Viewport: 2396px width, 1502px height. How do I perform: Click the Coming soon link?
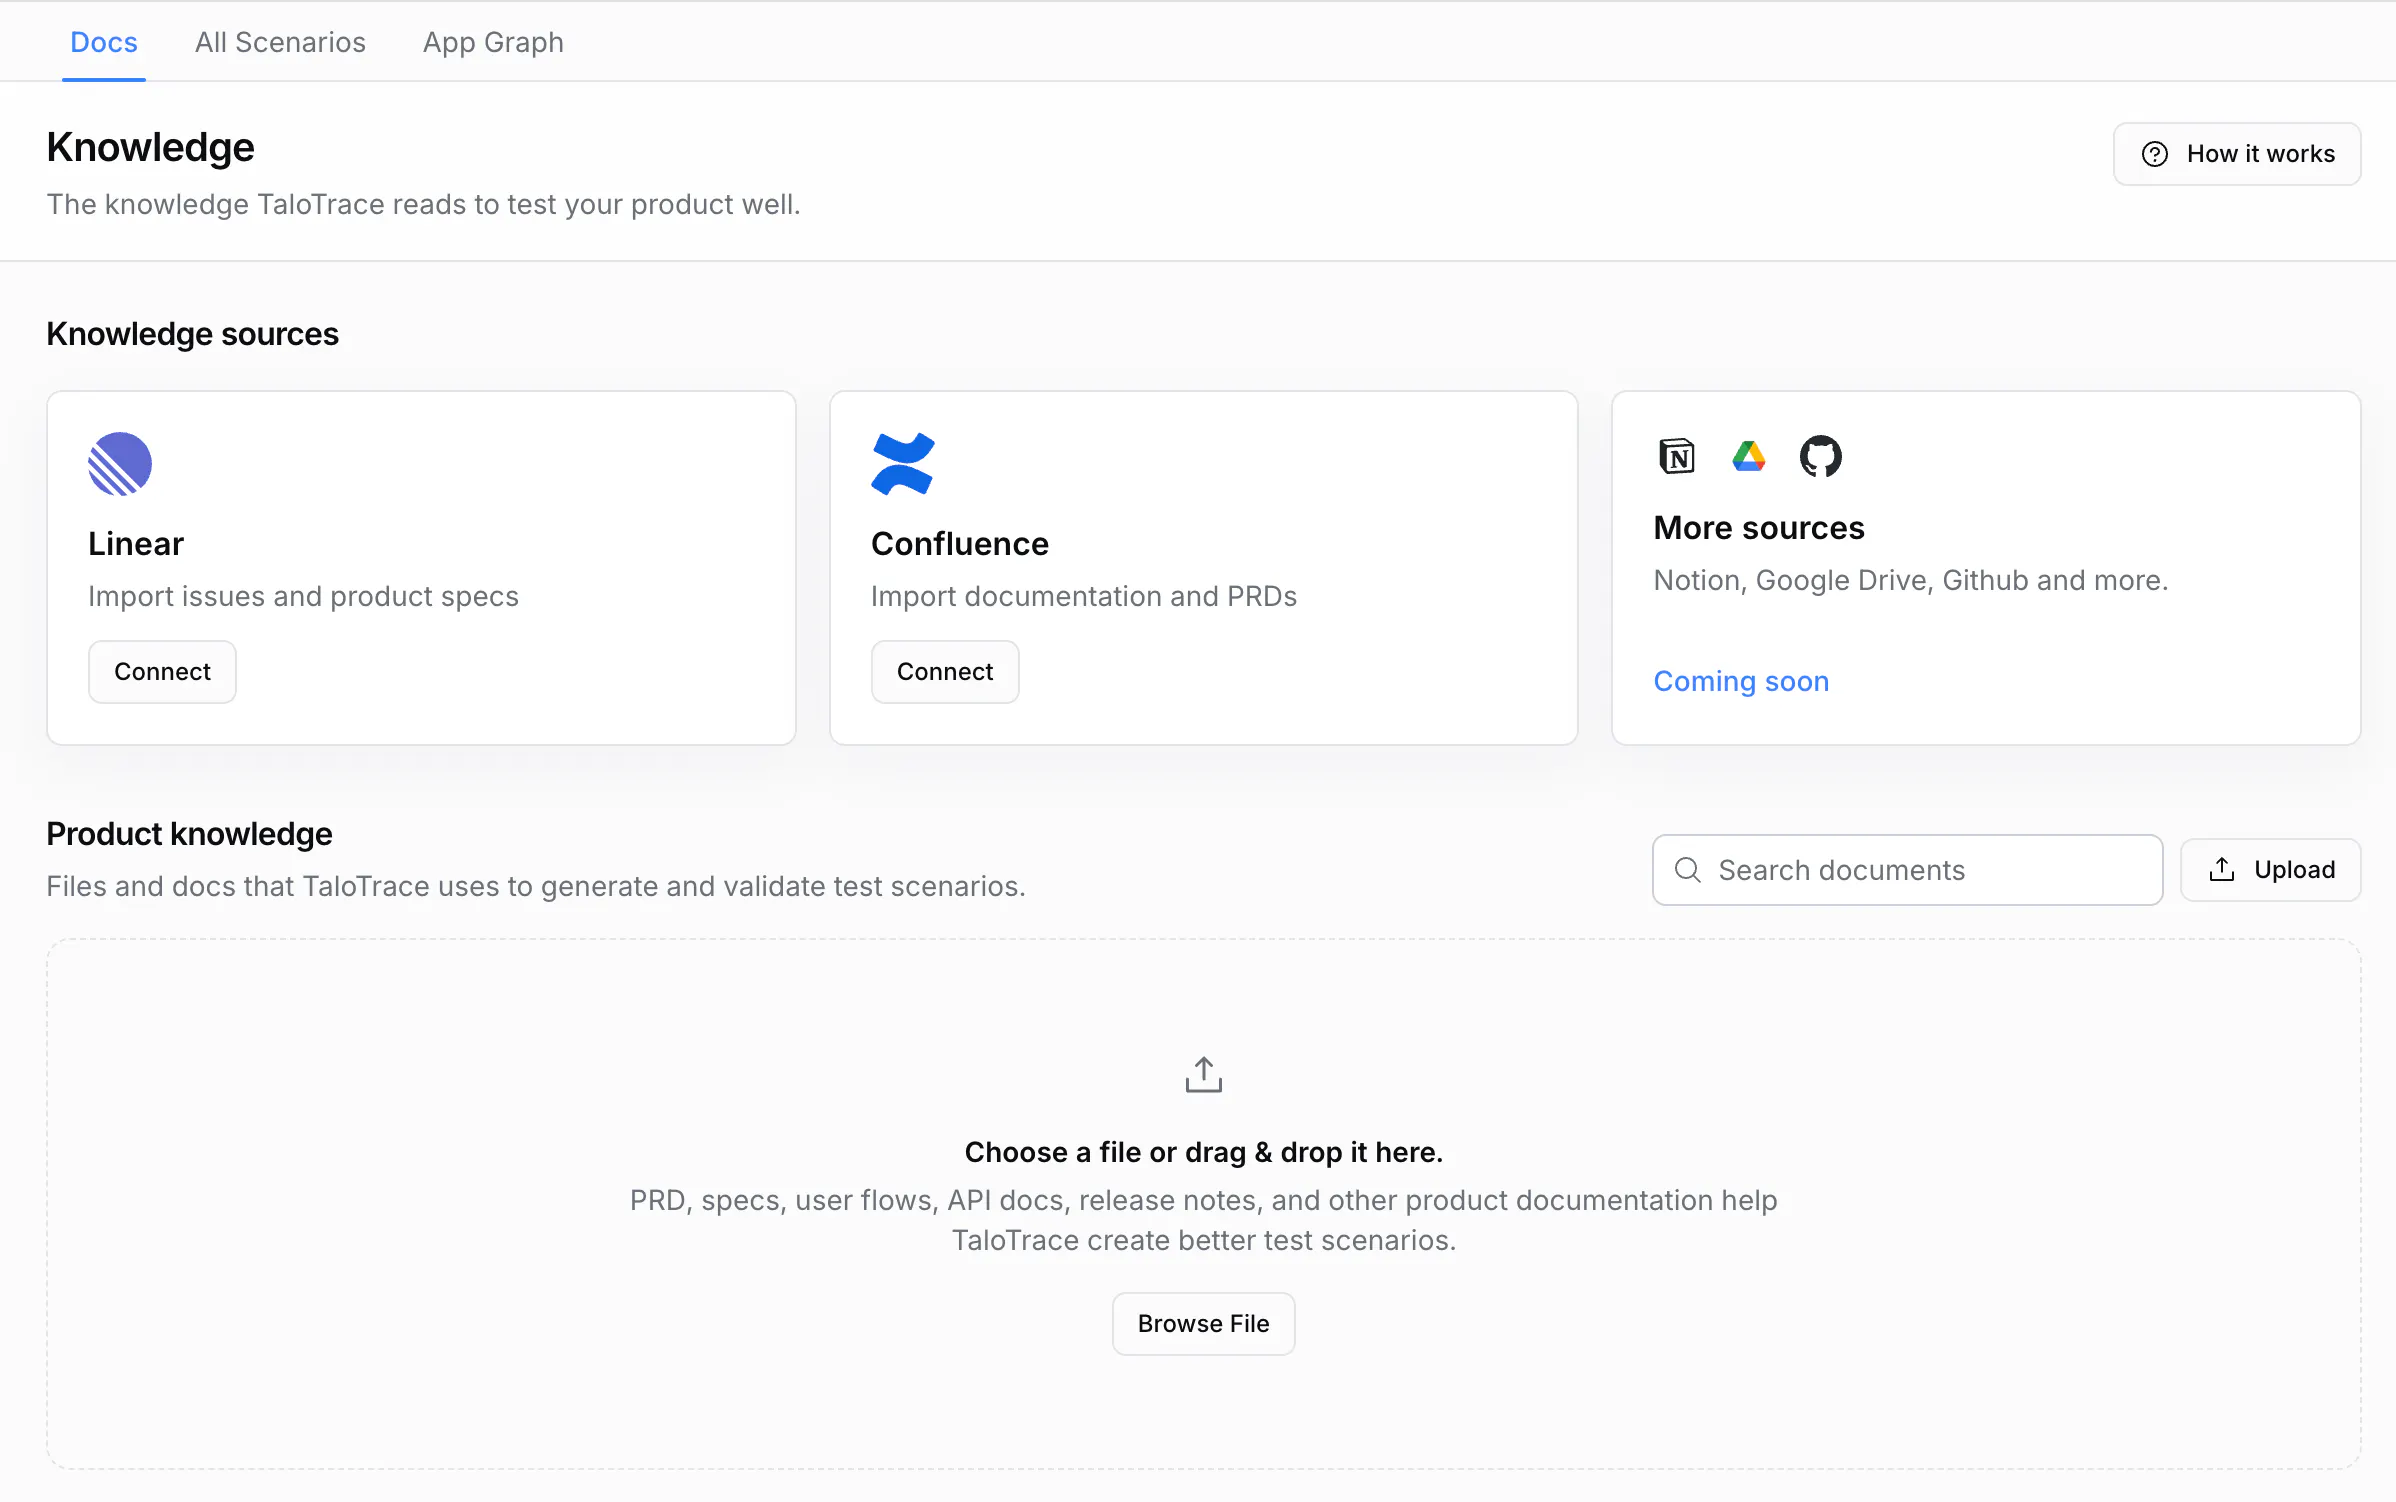pyautogui.click(x=1741, y=681)
